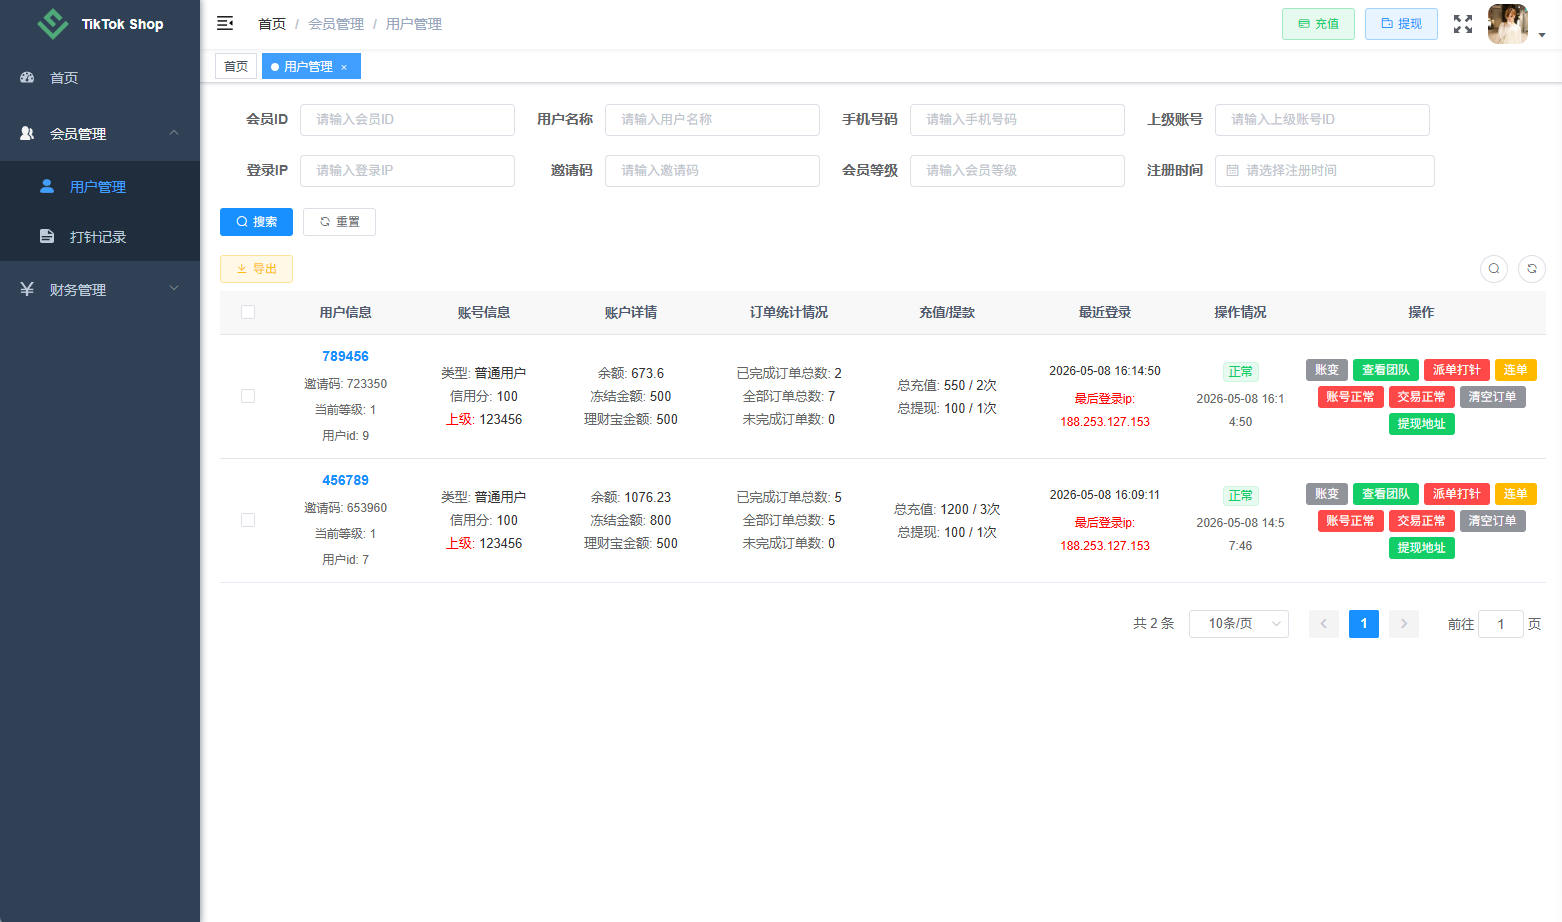Select all rows checkbox in header
Viewport: 1562px width, 922px height.
[248, 312]
